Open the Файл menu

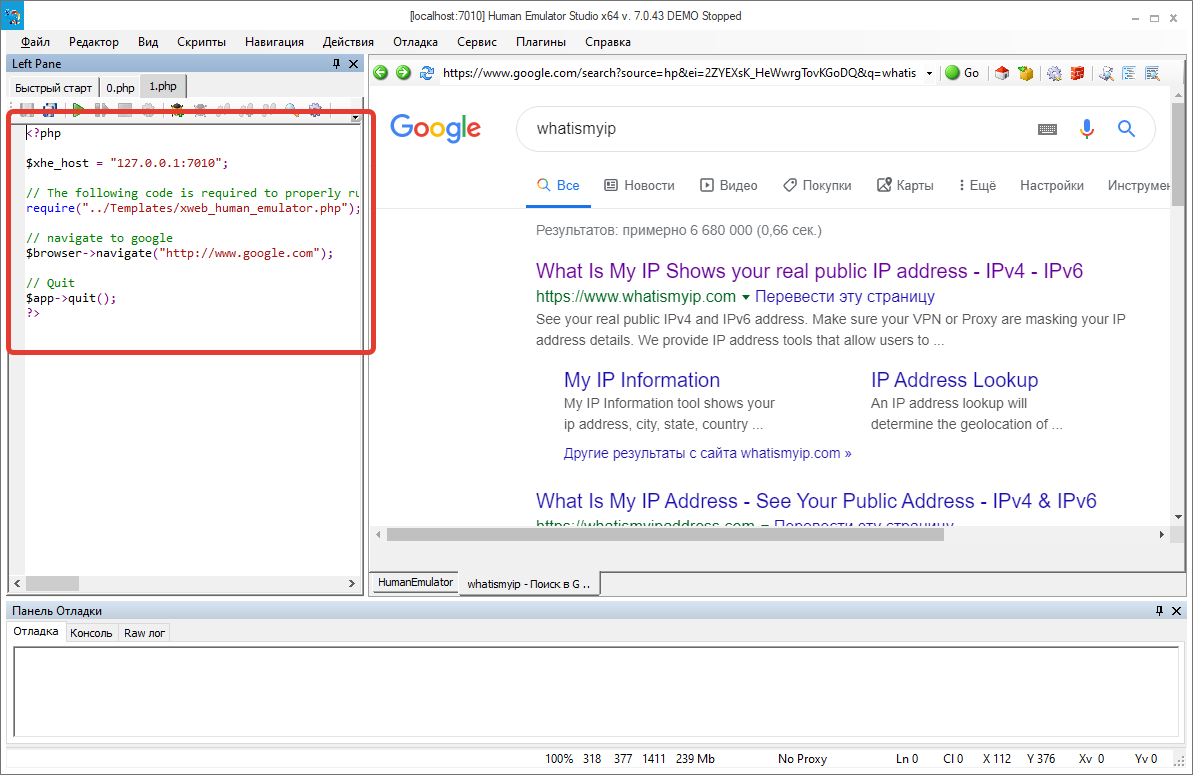click(35, 42)
